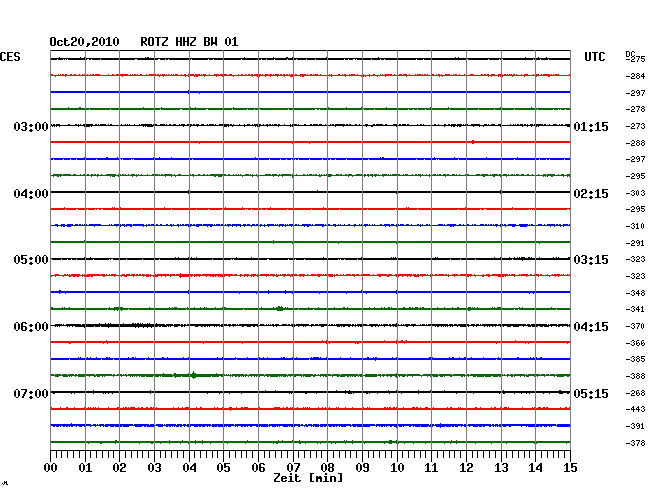Click the DC value -370
The width and height of the screenshot is (650, 494).
[x=635, y=326]
